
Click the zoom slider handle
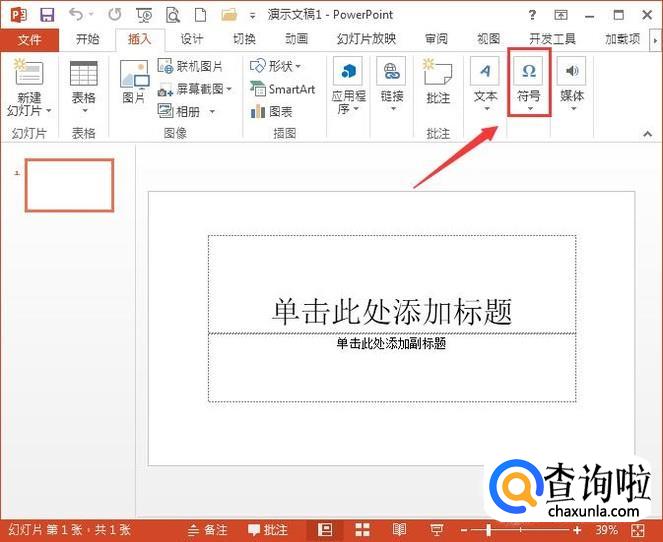488,530
